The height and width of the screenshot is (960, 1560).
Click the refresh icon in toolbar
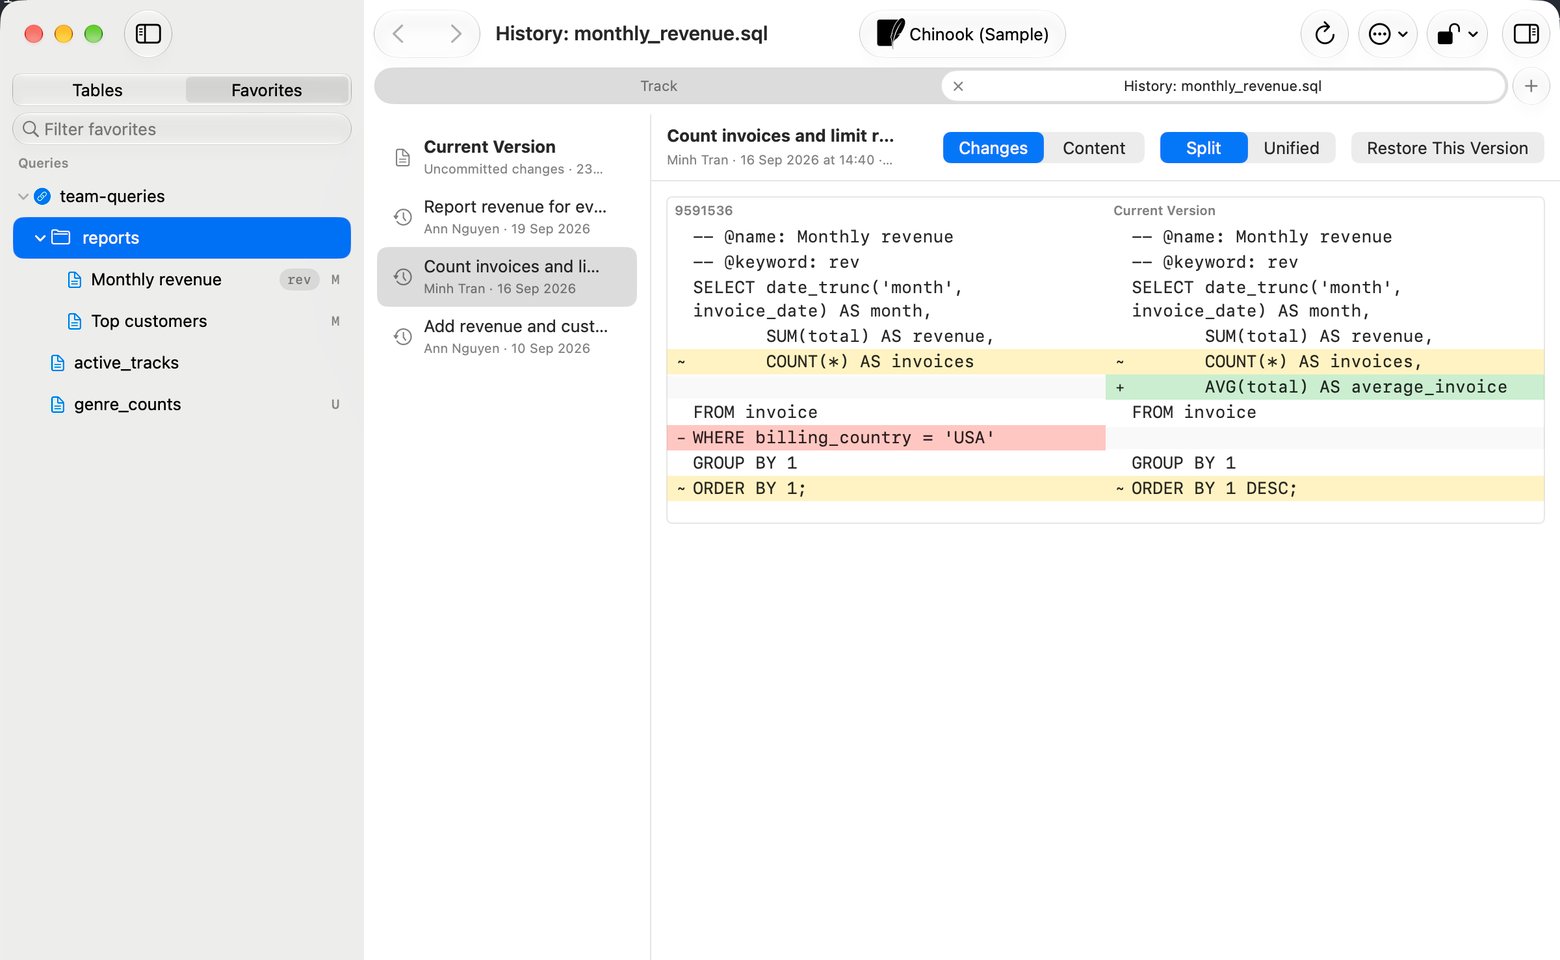tap(1324, 34)
